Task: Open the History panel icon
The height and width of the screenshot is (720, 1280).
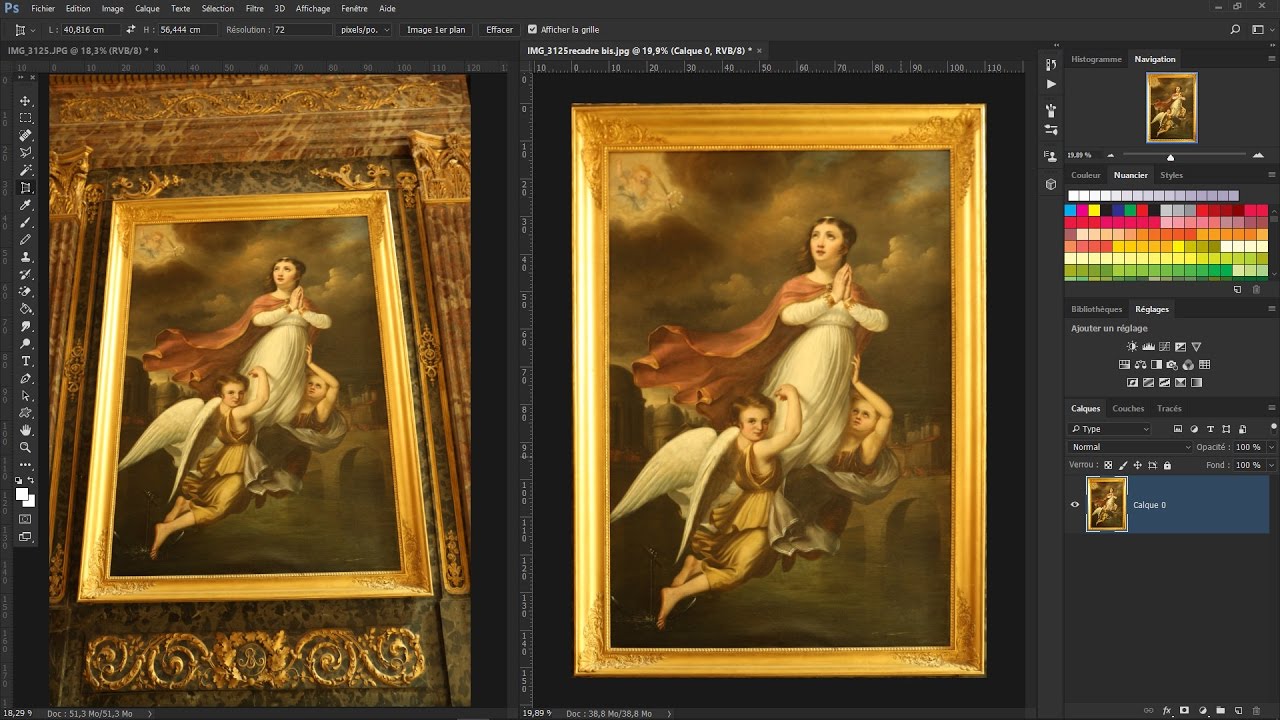Action: tap(1051, 64)
